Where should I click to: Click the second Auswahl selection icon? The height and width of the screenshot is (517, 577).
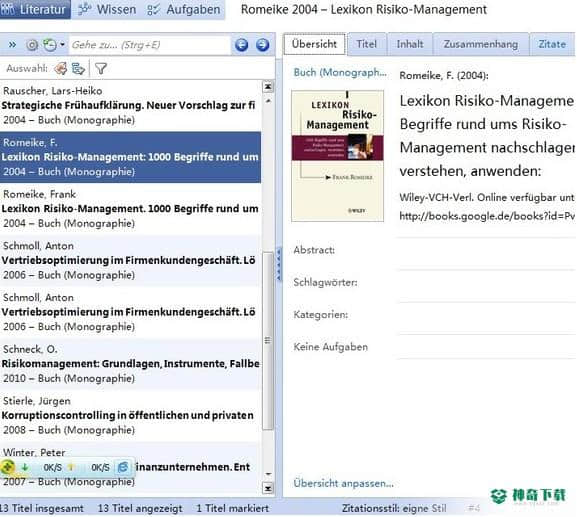coord(78,68)
